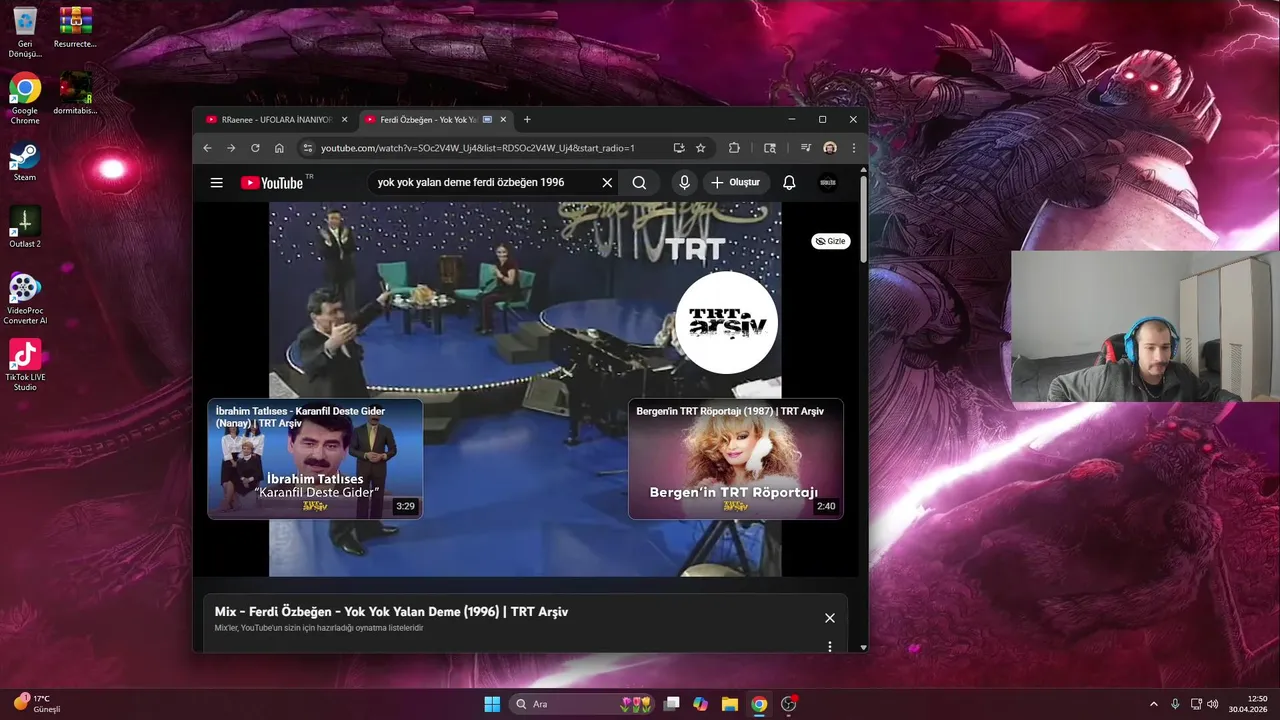The width and height of the screenshot is (1280, 720).
Task: Open the YouTube hamburger guide menu
Action: (x=216, y=183)
